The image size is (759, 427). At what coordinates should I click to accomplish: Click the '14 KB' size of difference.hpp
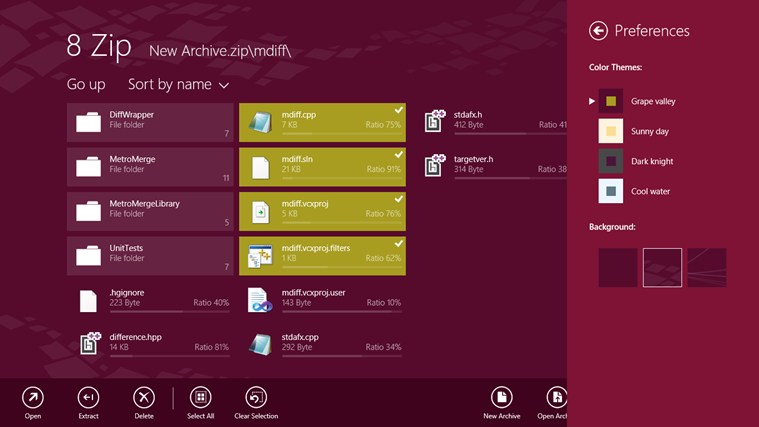click(x=119, y=347)
